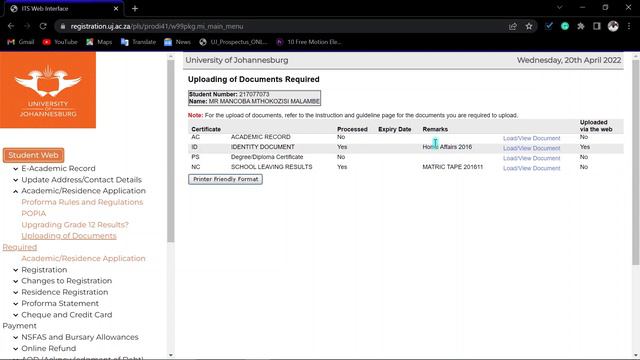Open Uploading of Documents Required link
The width and height of the screenshot is (640, 360).
click(69, 236)
